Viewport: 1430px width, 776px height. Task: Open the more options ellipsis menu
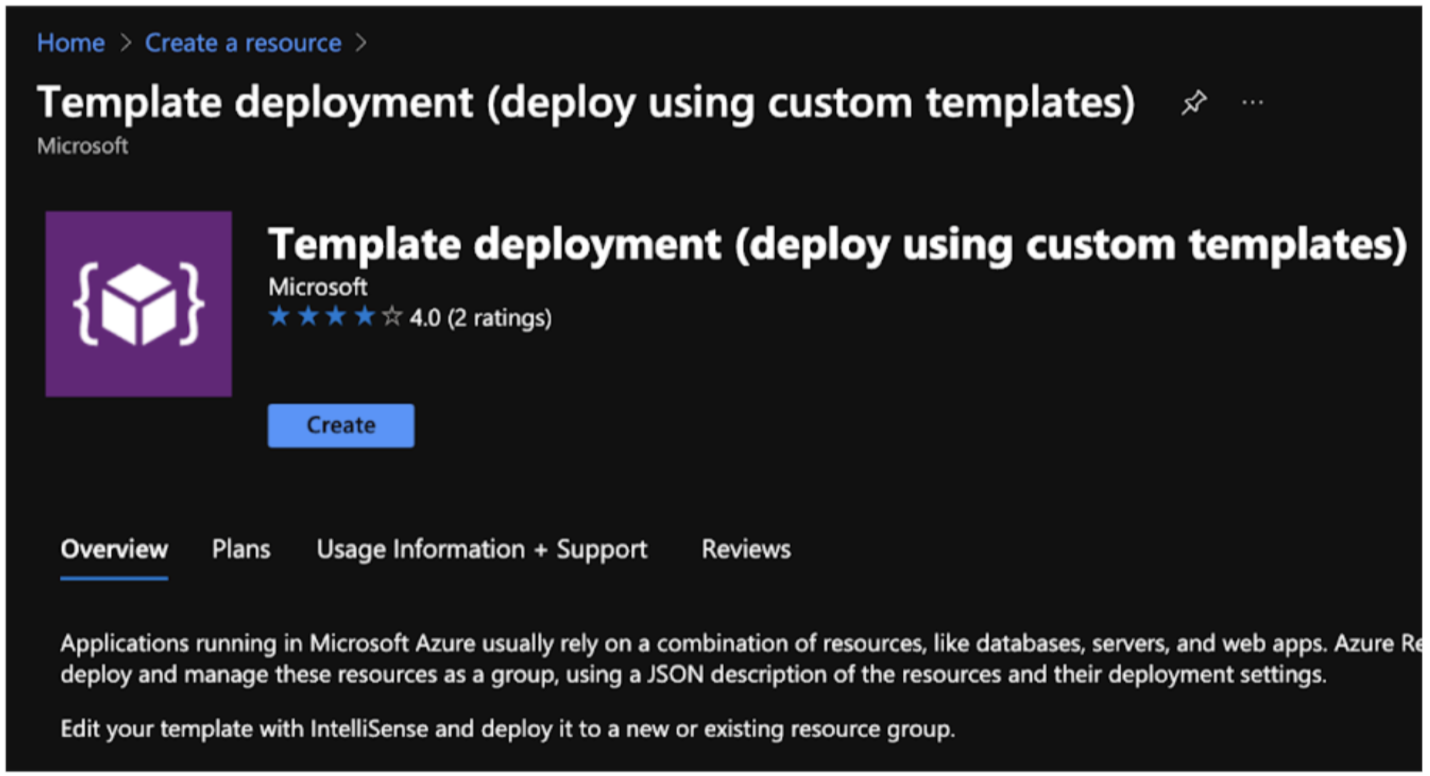click(1252, 103)
